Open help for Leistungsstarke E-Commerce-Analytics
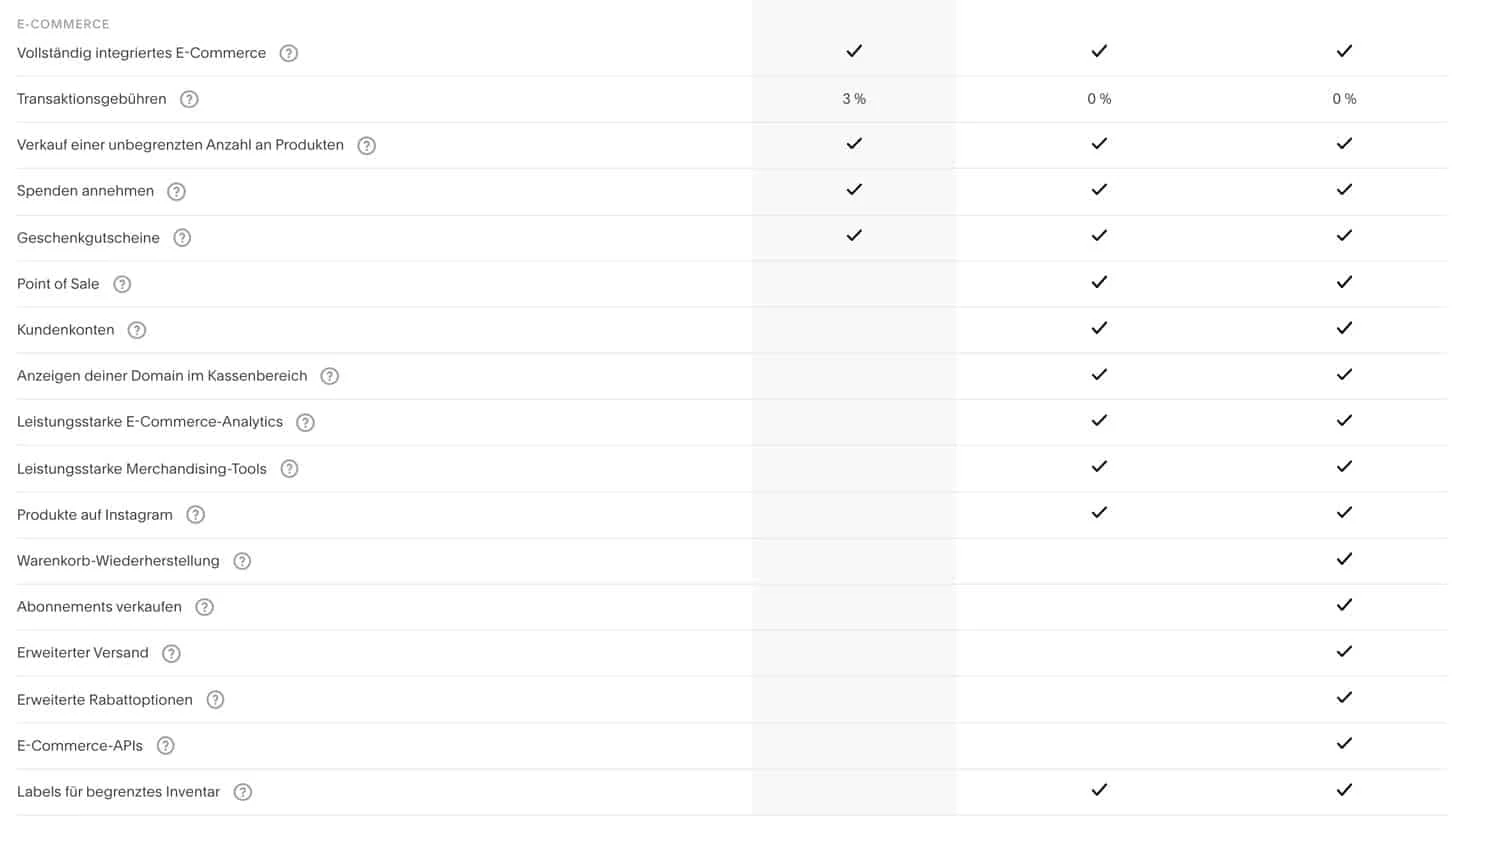The image size is (1500, 846). [x=306, y=422]
